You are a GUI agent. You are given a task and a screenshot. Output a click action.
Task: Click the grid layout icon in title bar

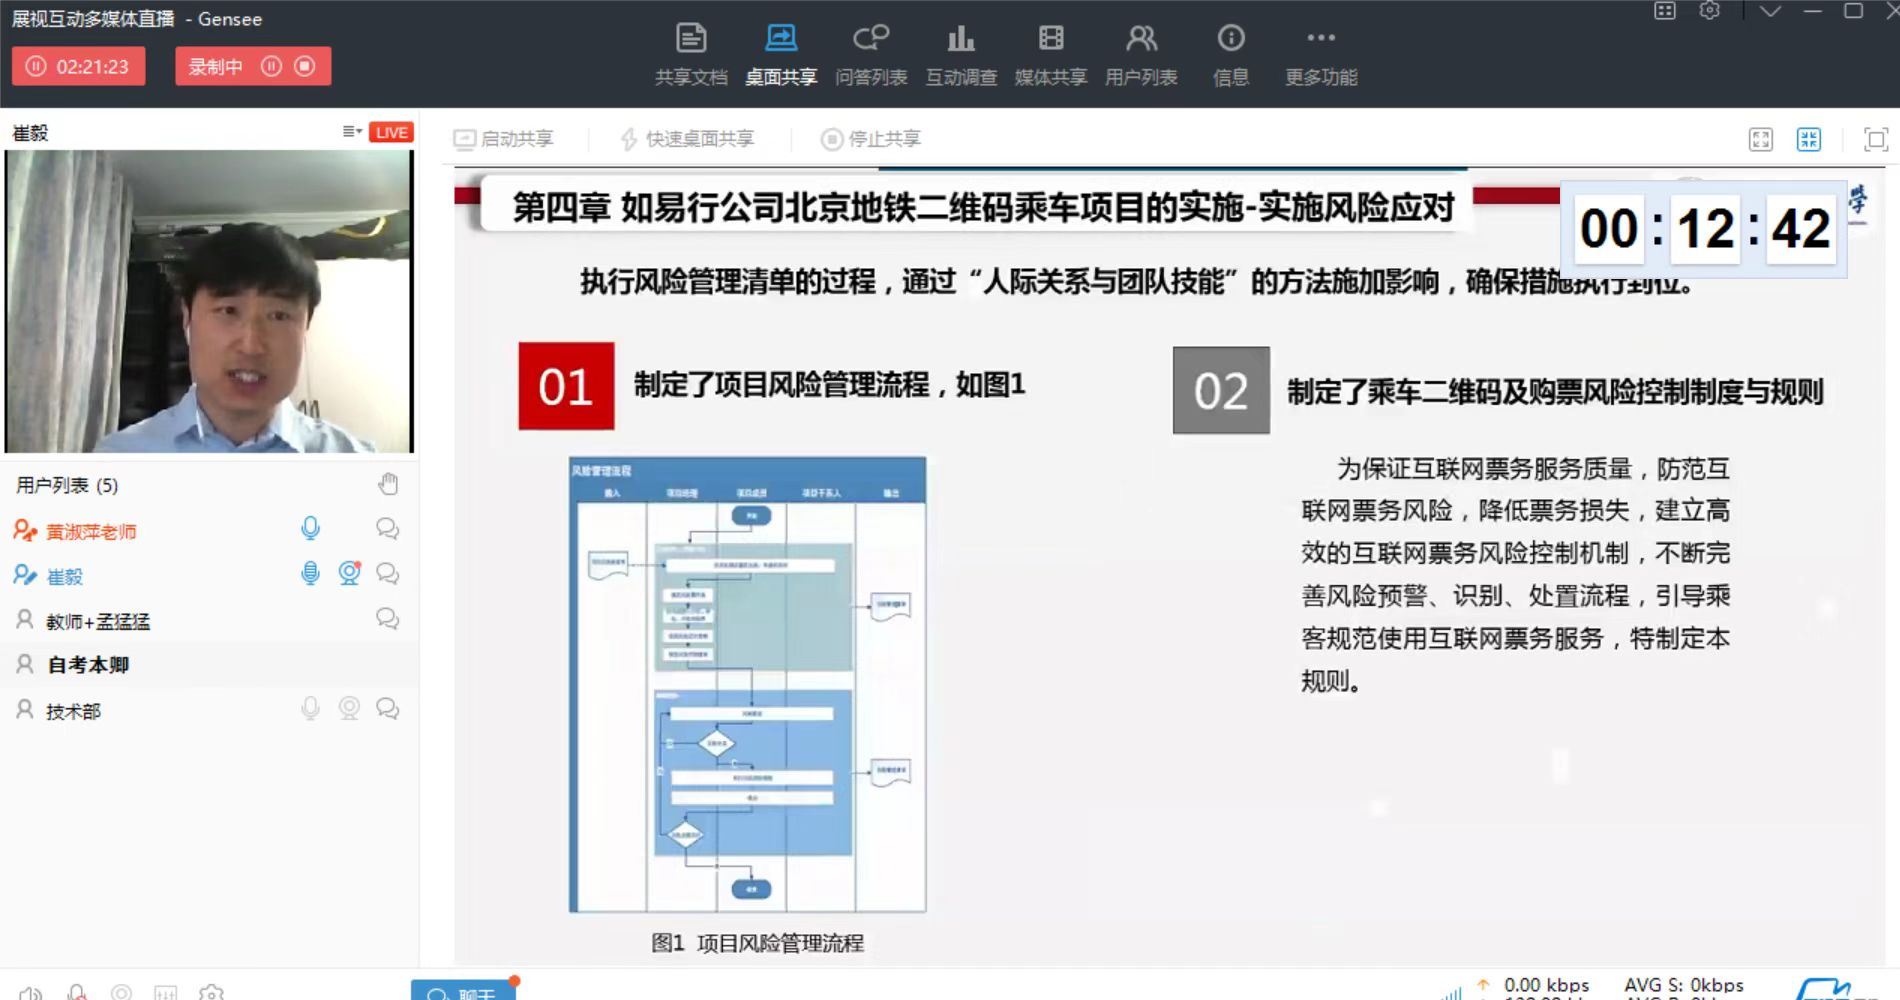(1665, 11)
